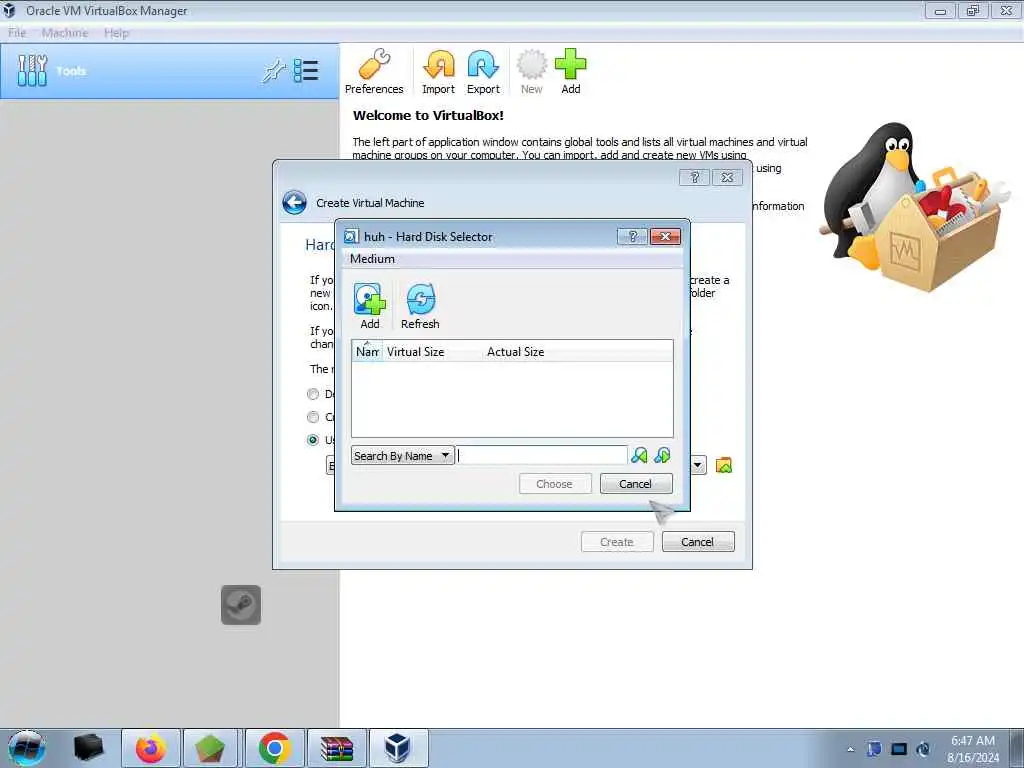Click Tools icon in left panel
The height and width of the screenshot is (768, 1024).
pyautogui.click(x=32, y=71)
